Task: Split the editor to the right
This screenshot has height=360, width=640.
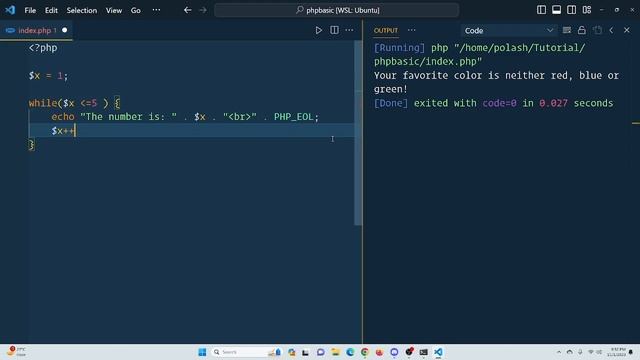Action: pyautogui.click(x=334, y=30)
